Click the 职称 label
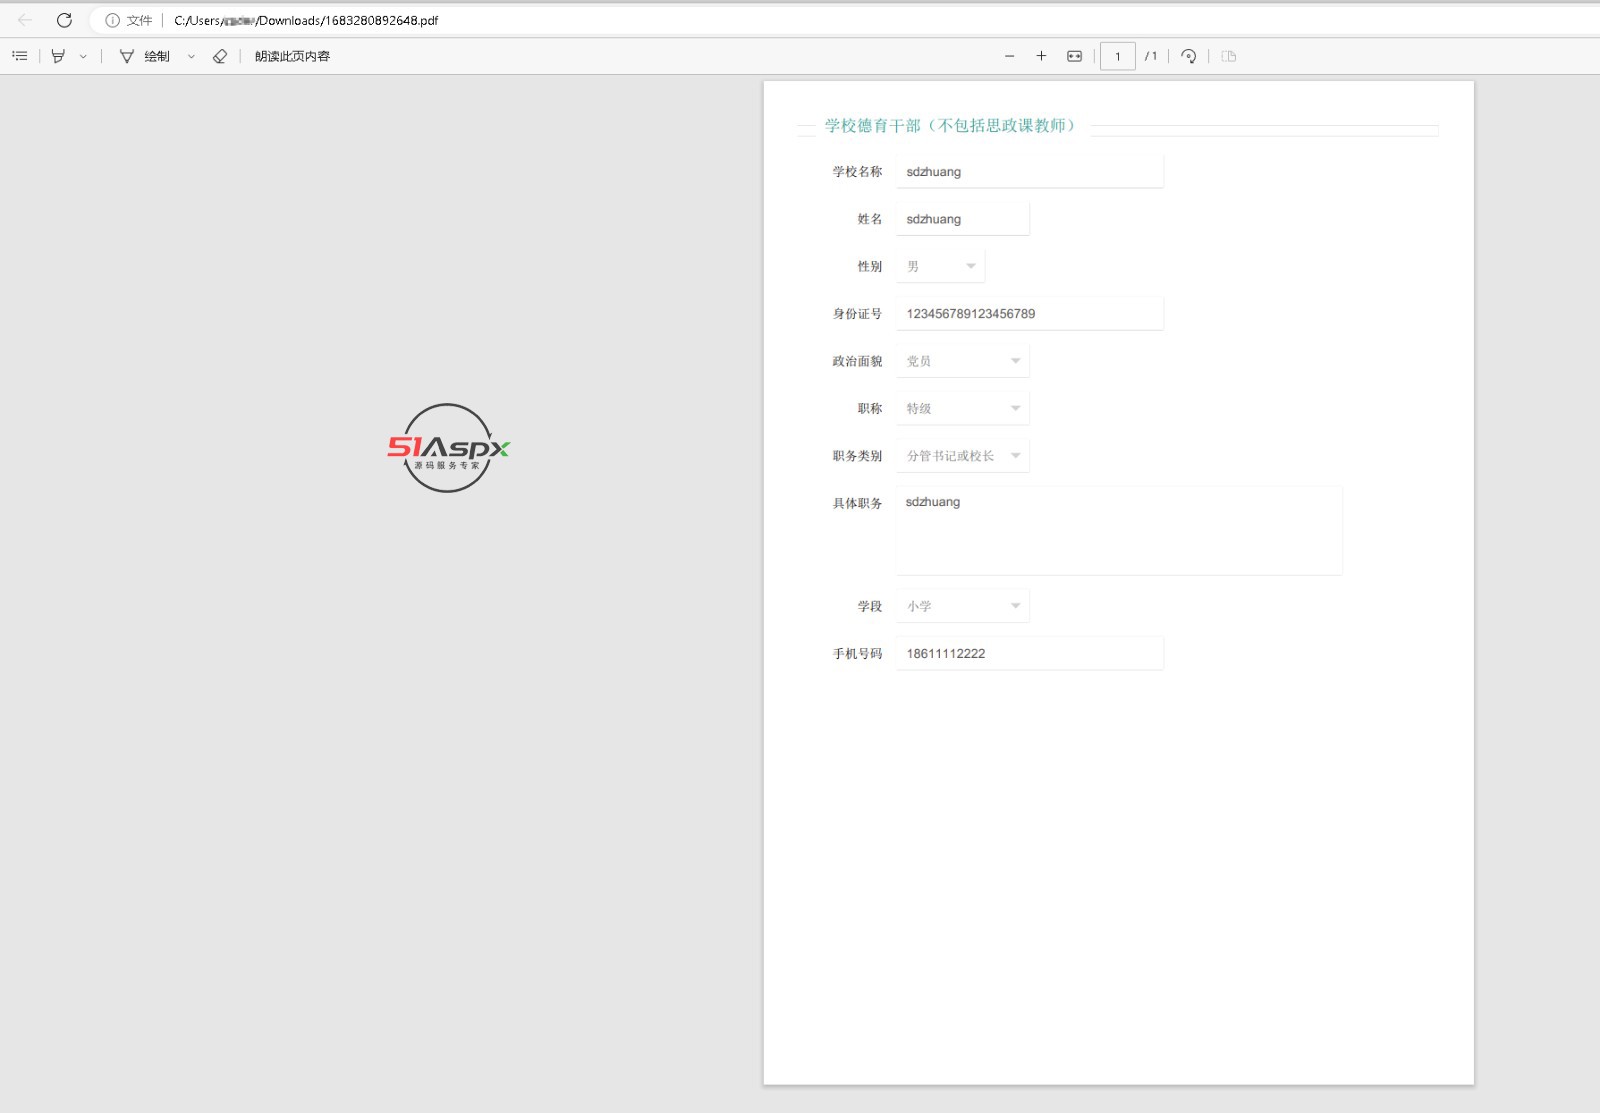 coord(870,408)
